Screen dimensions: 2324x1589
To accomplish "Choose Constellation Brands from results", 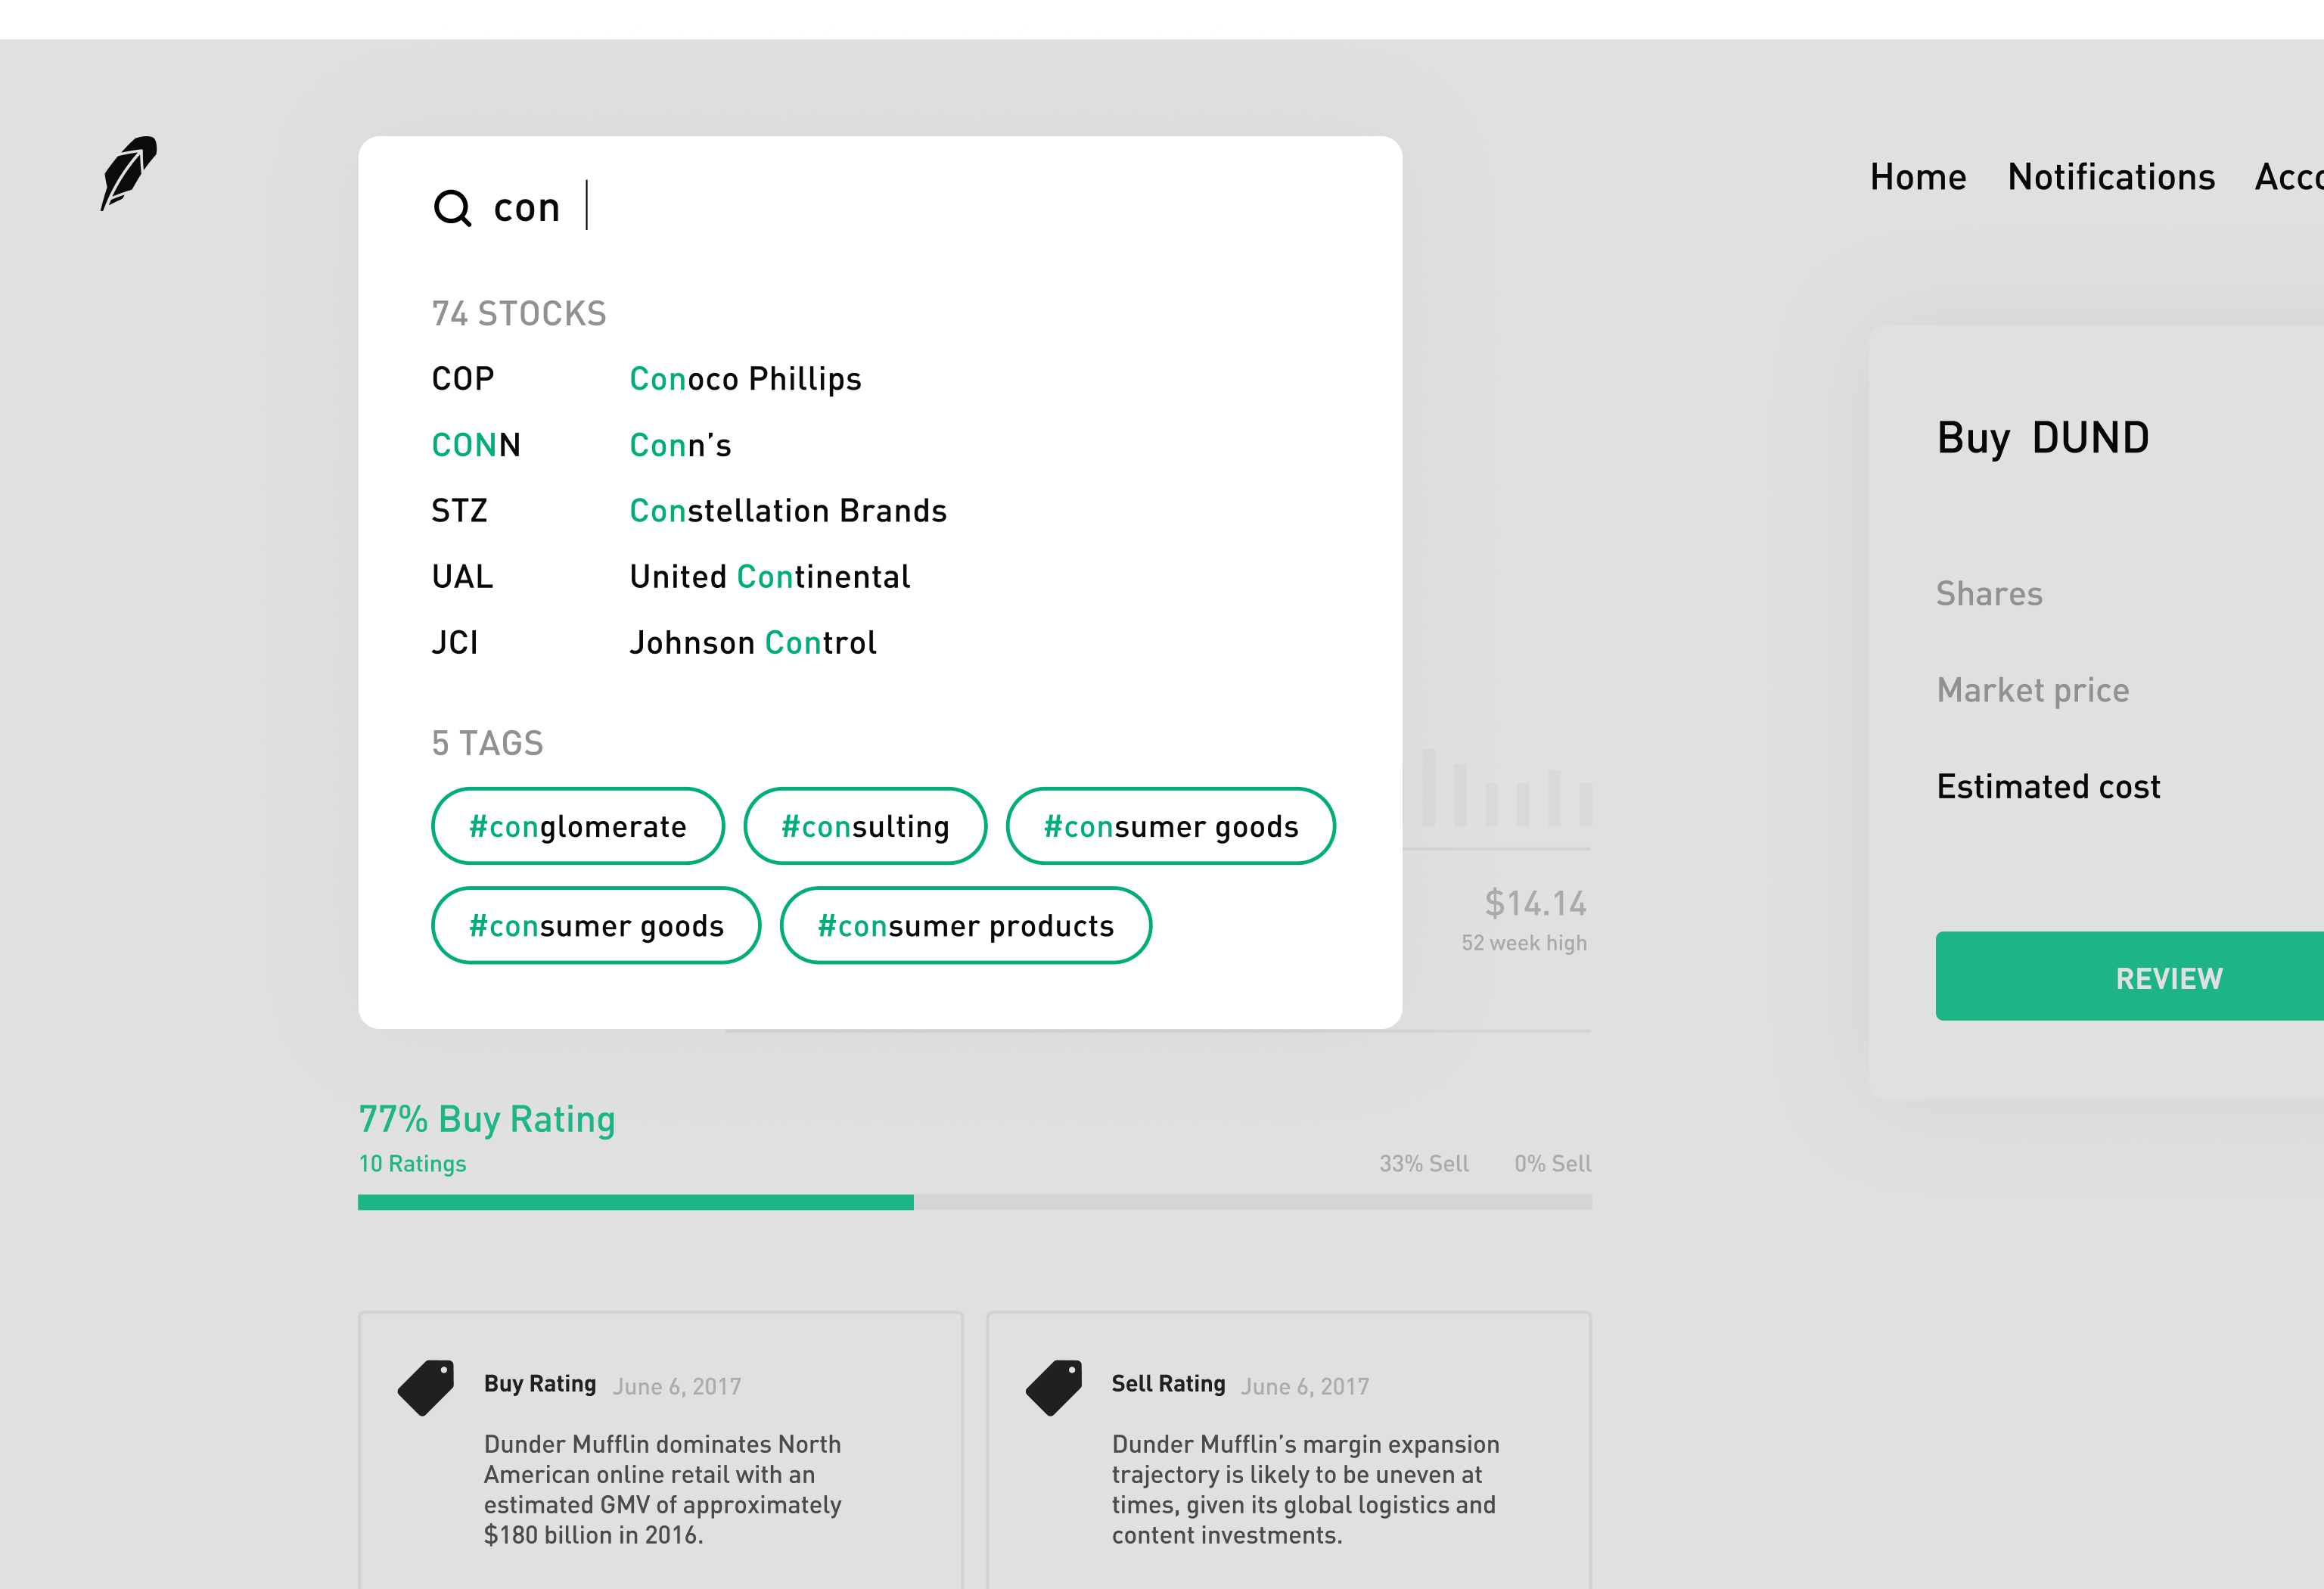I will tap(788, 511).
